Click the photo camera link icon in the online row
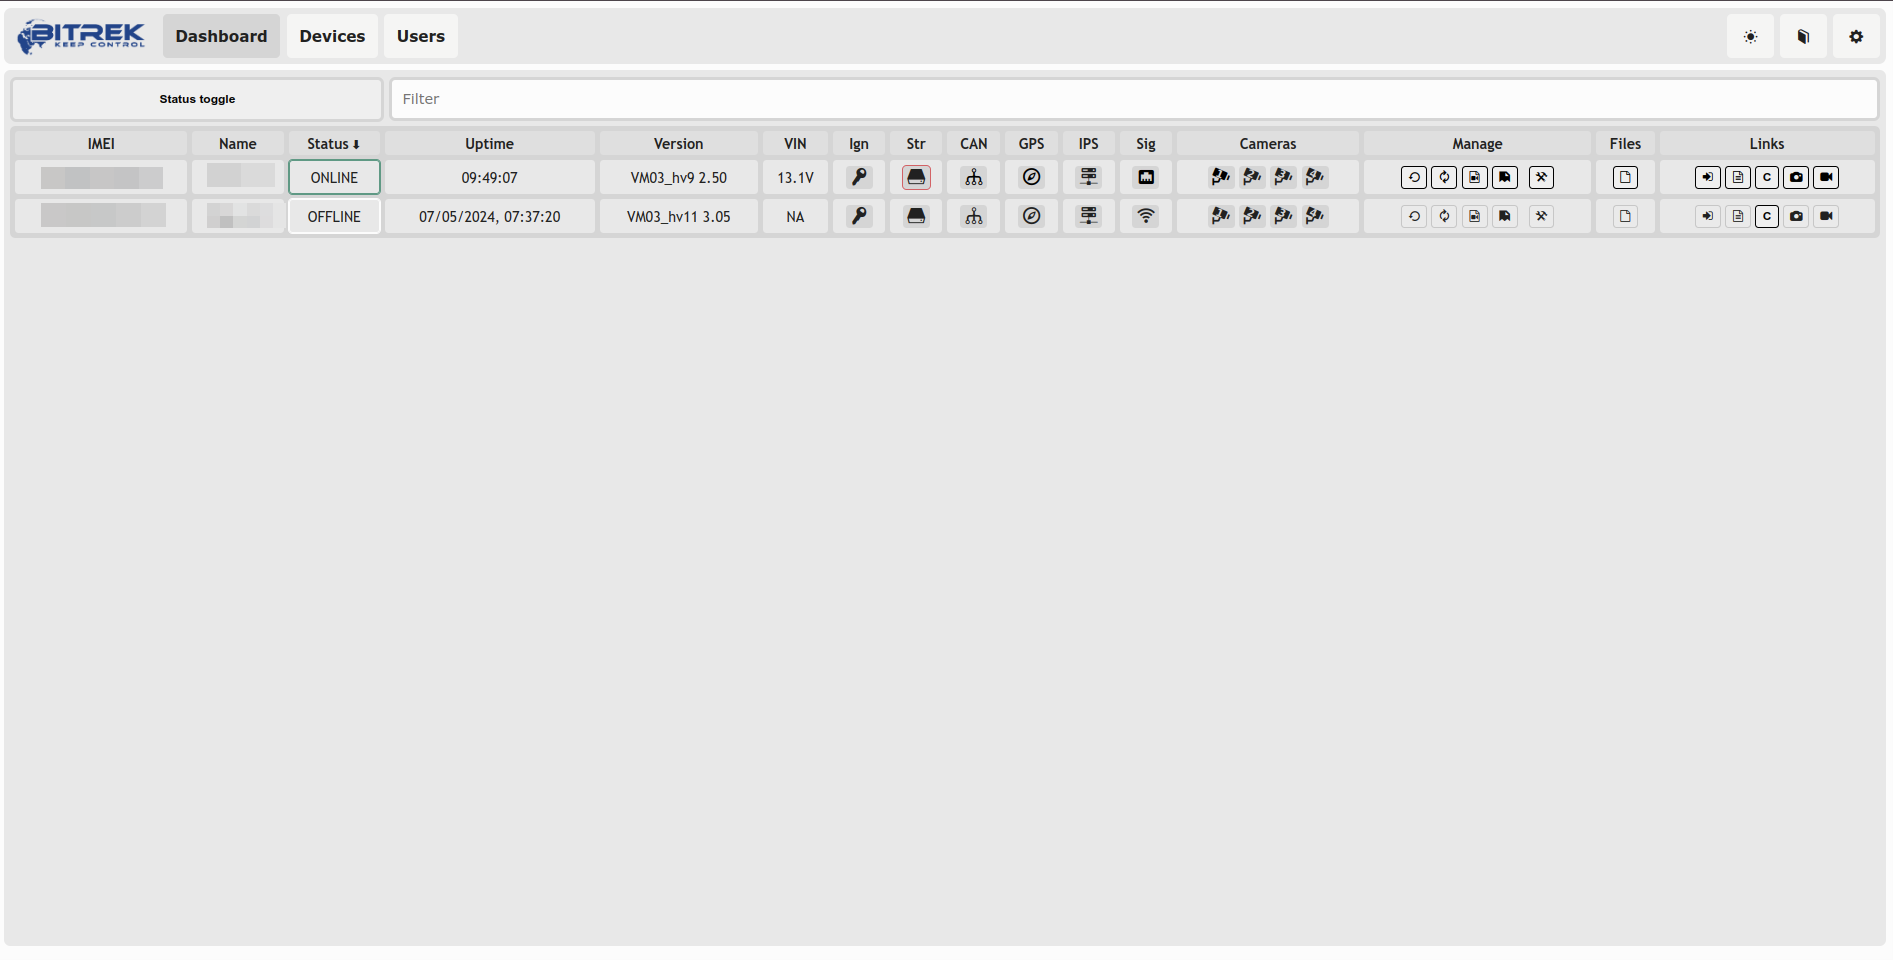This screenshot has width=1893, height=960. (x=1796, y=177)
